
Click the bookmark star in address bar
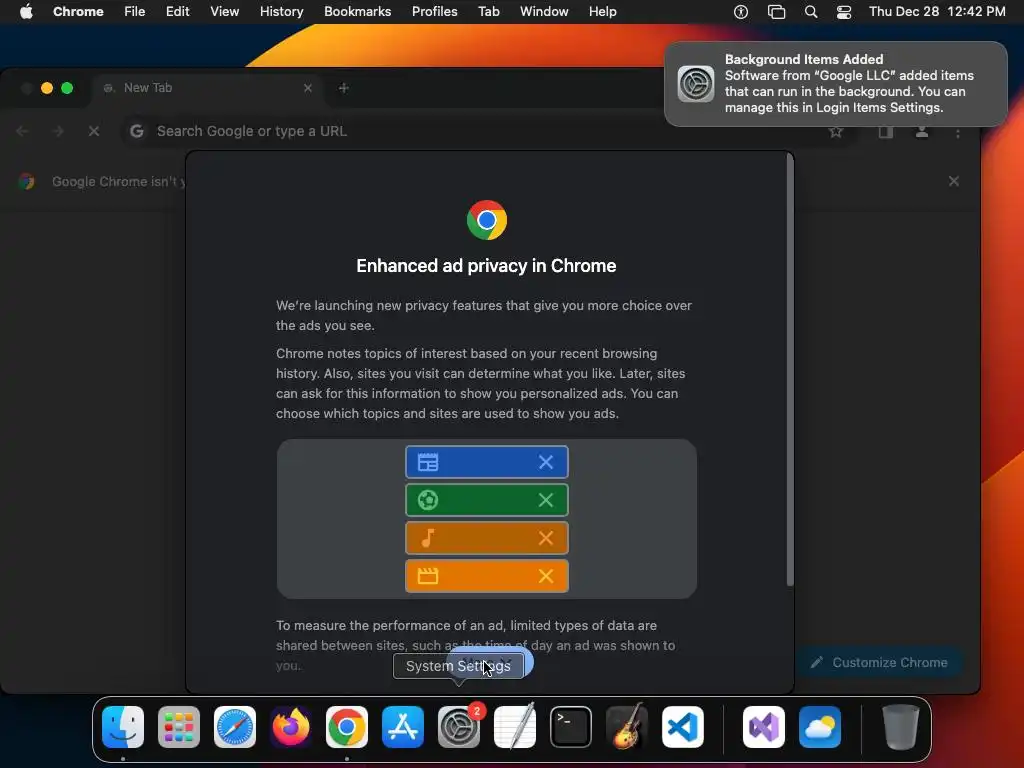(x=835, y=132)
